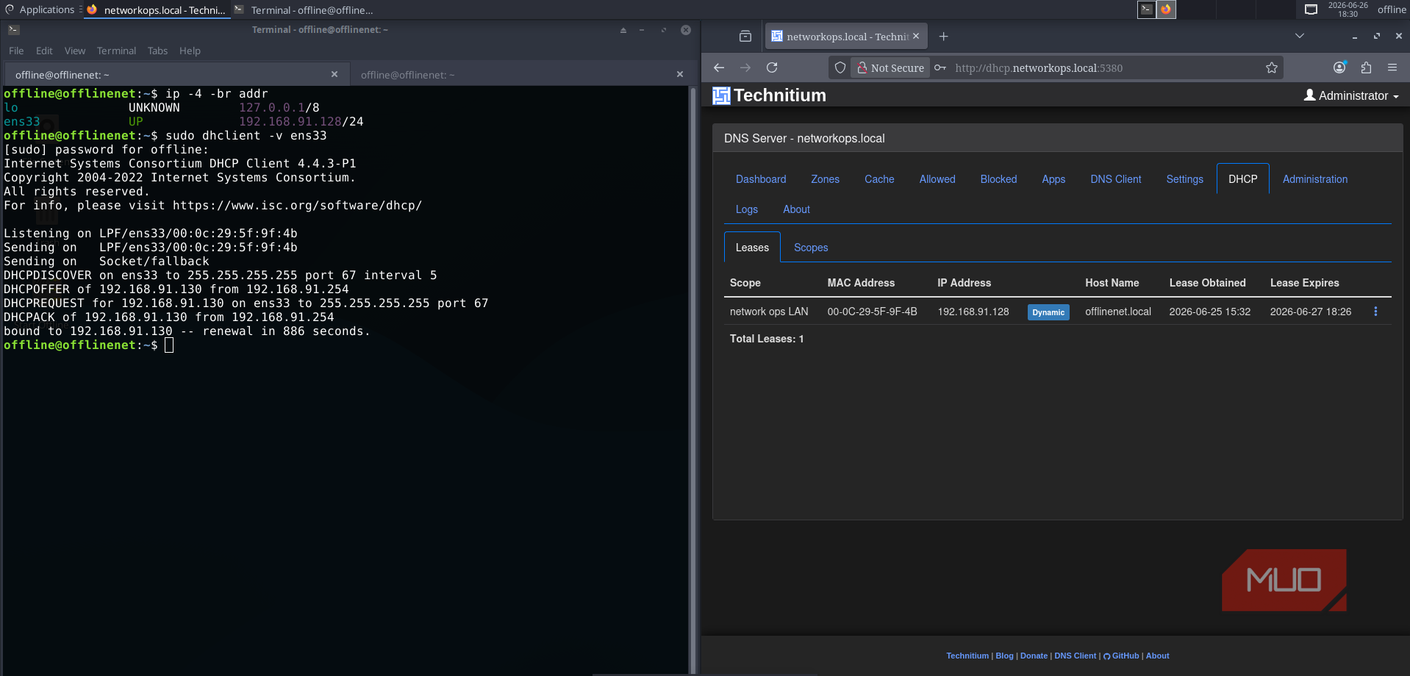Screen dimensions: 1410x676
Task: Open the terminal View menu
Action: click(x=75, y=50)
